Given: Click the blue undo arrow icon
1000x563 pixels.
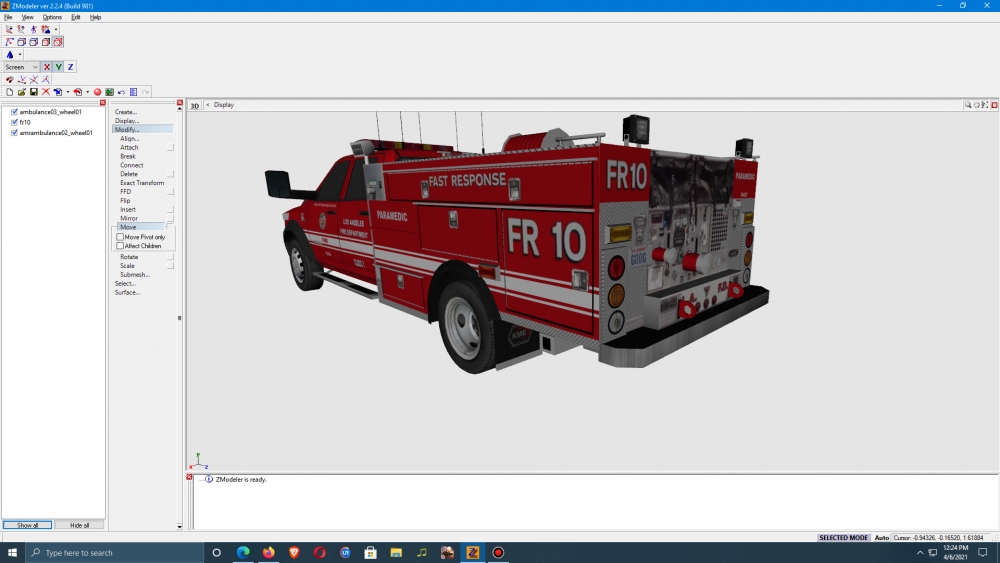Looking at the screenshot, I should tap(121, 92).
